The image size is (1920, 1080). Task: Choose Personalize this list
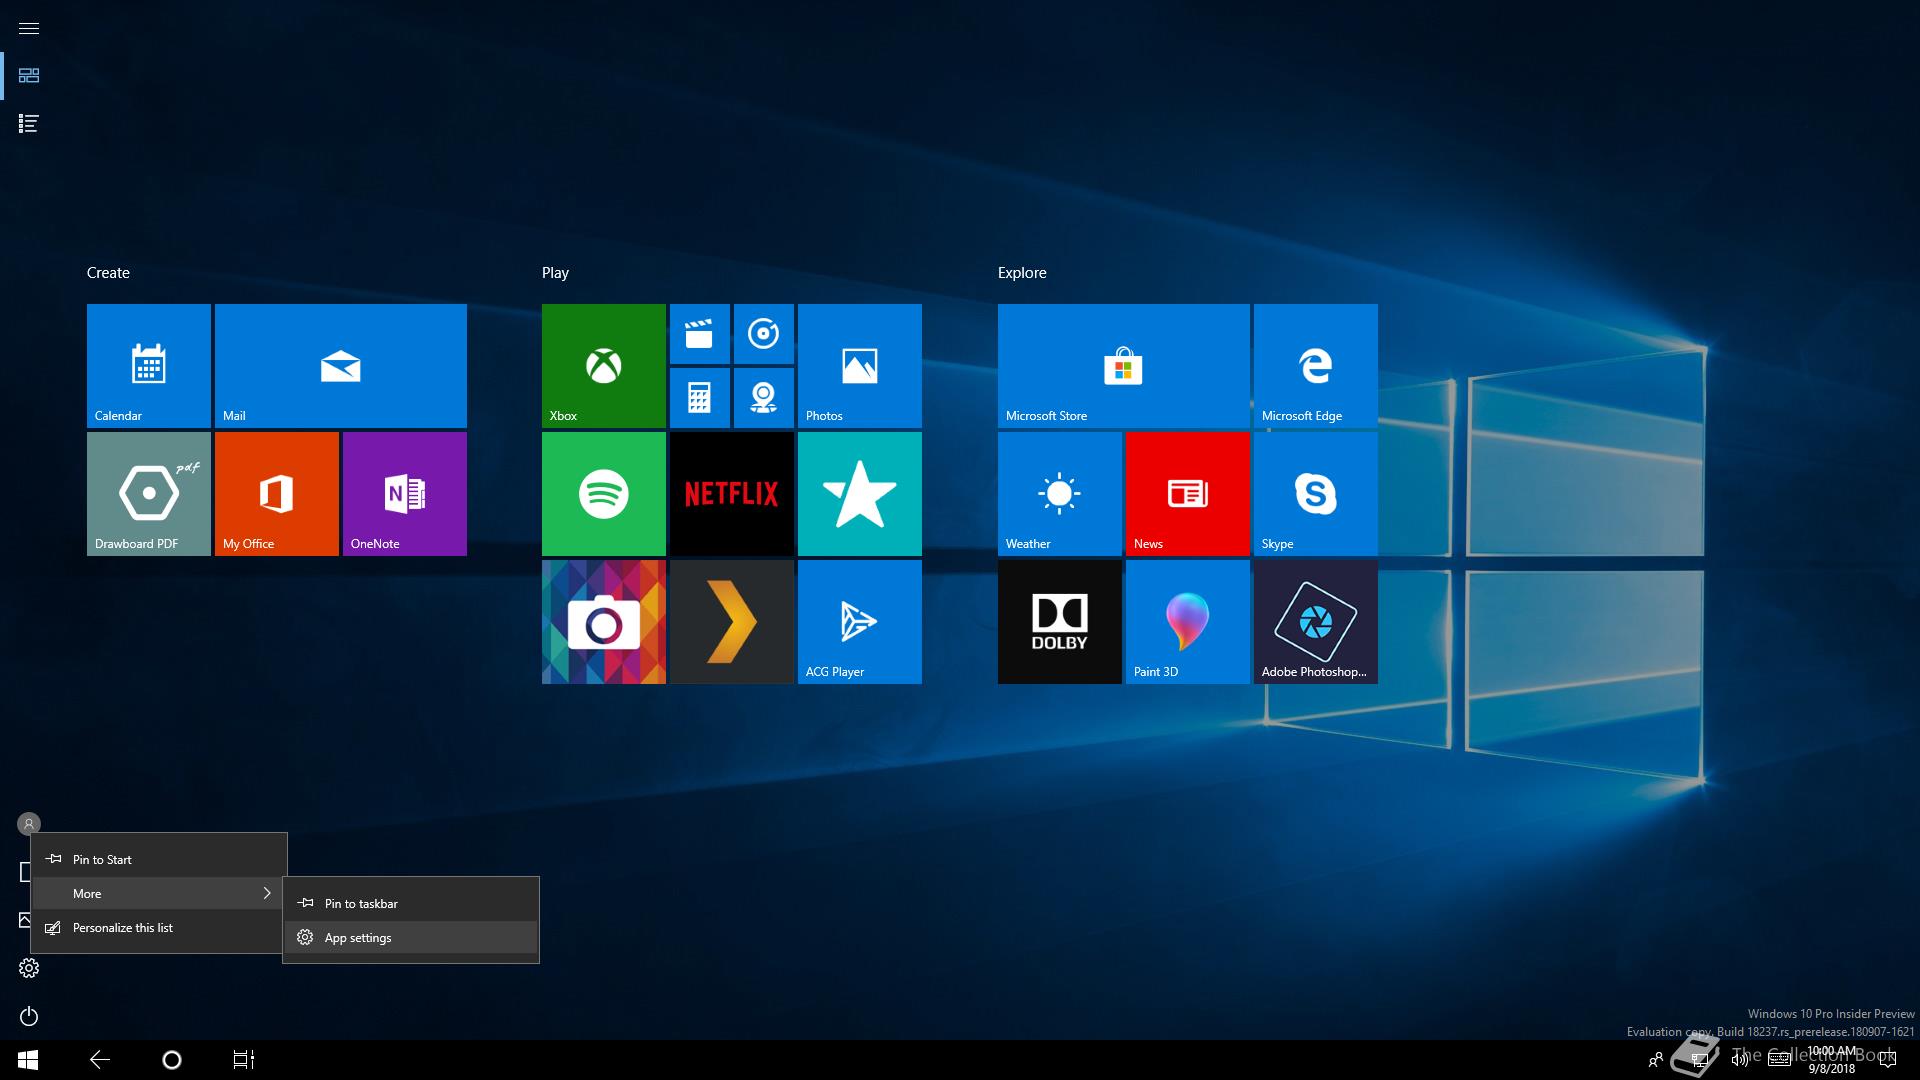click(x=159, y=927)
